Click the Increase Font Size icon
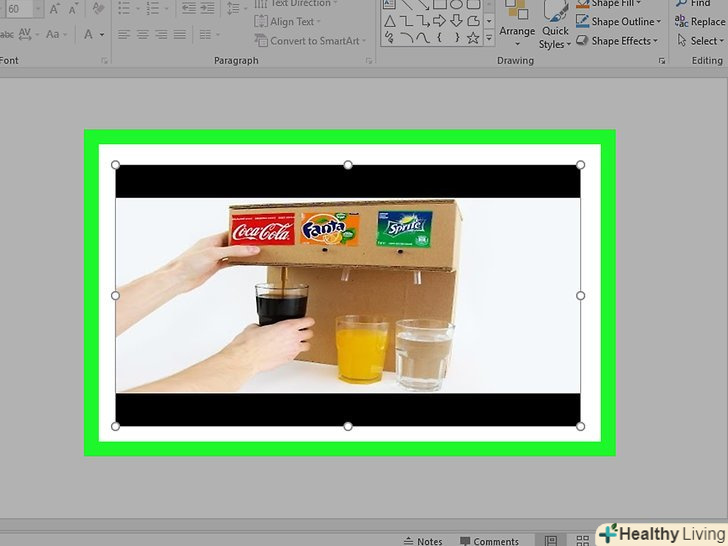This screenshot has height=546, width=728. pyautogui.click(x=53, y=9)
